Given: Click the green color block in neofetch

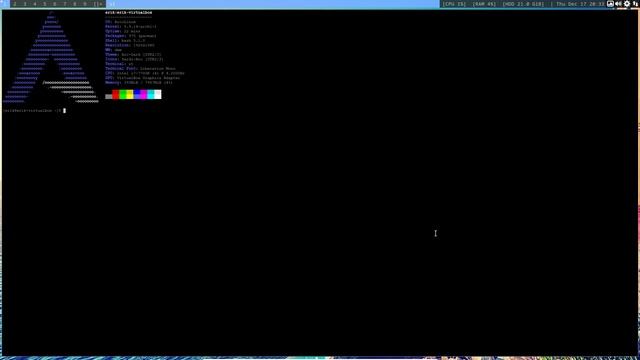Looking at the screenshot, I should [x=122, y=94].
